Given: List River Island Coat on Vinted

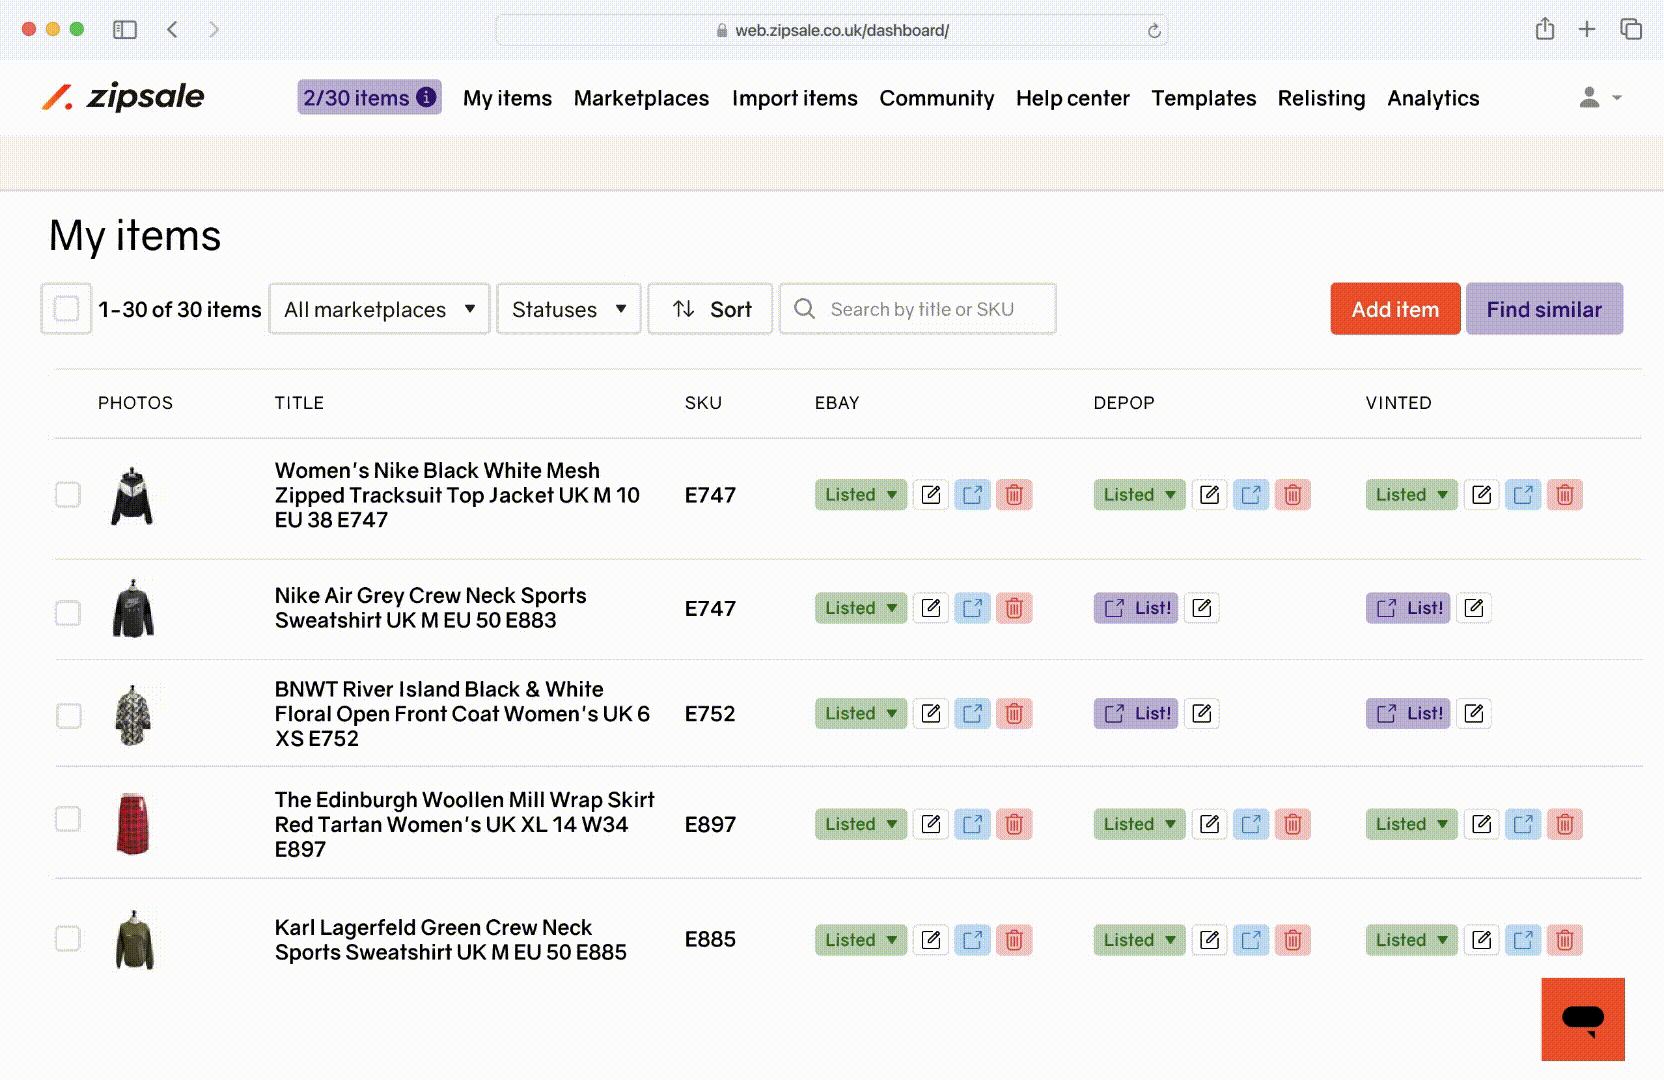Looking at the screenshot, I should 1408,714.
